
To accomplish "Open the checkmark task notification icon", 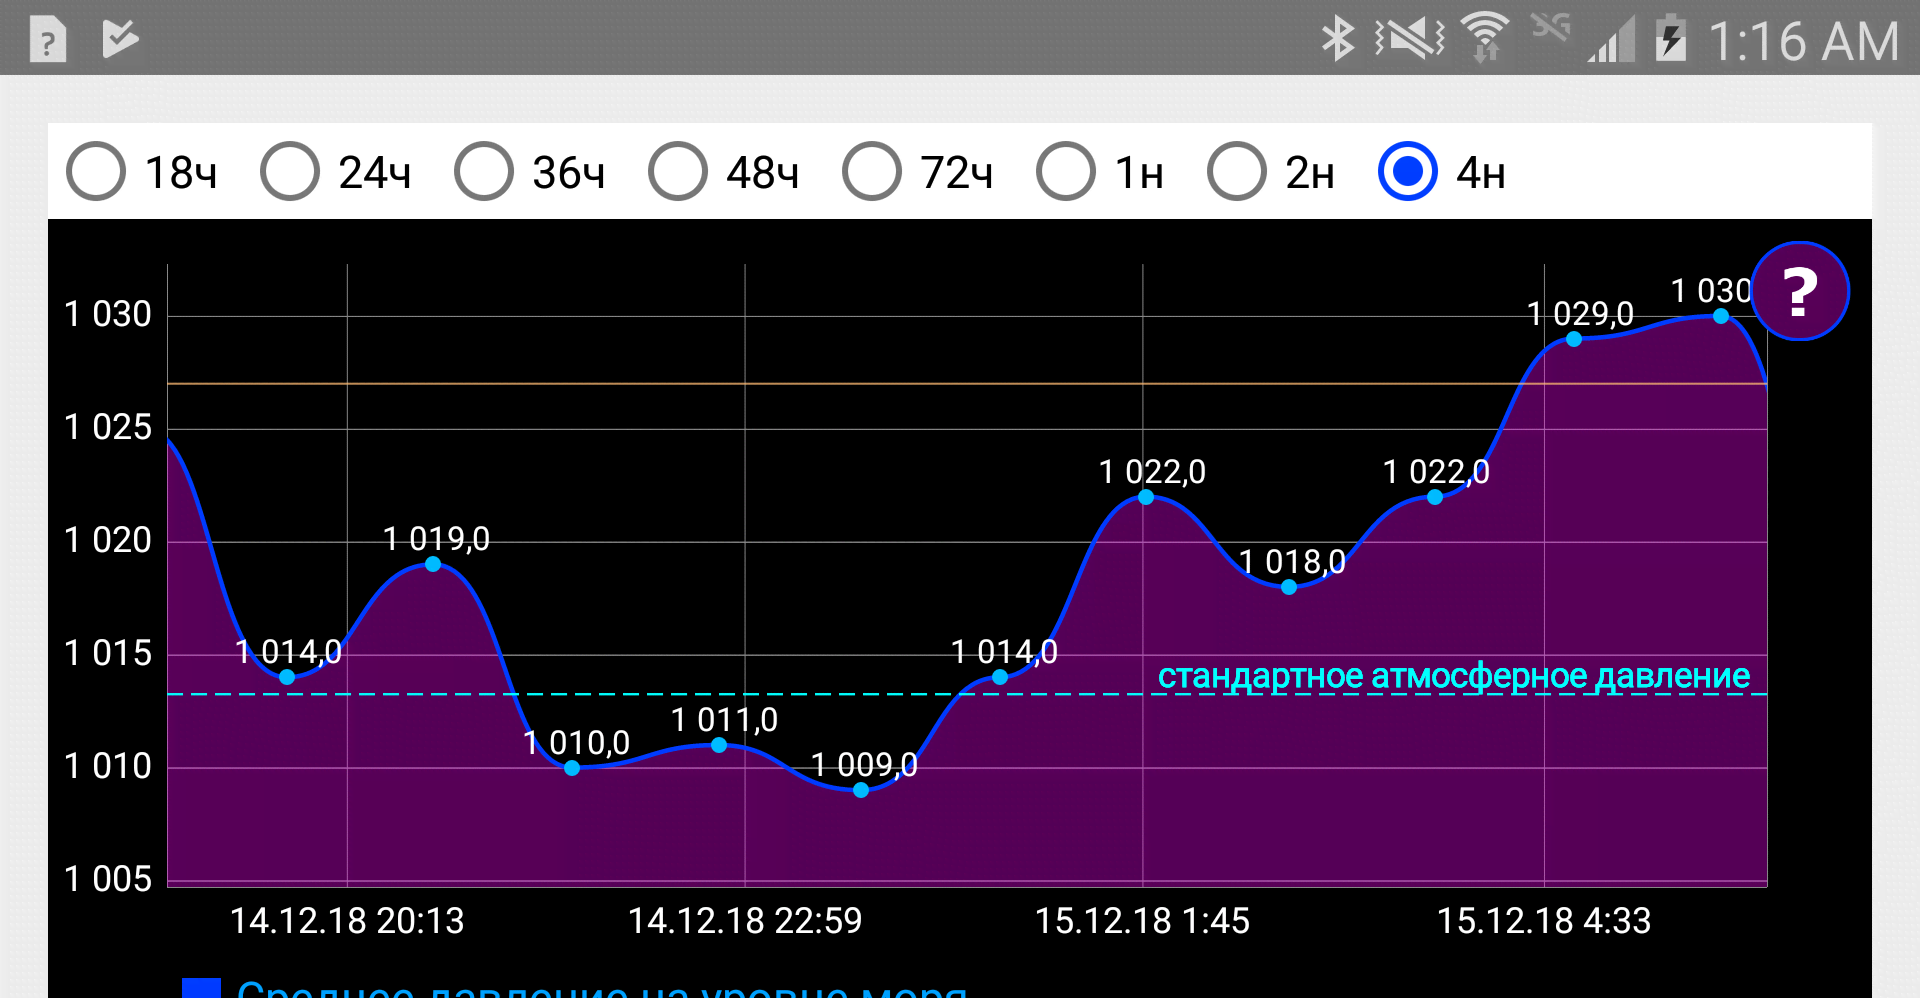I will [120, 39].
